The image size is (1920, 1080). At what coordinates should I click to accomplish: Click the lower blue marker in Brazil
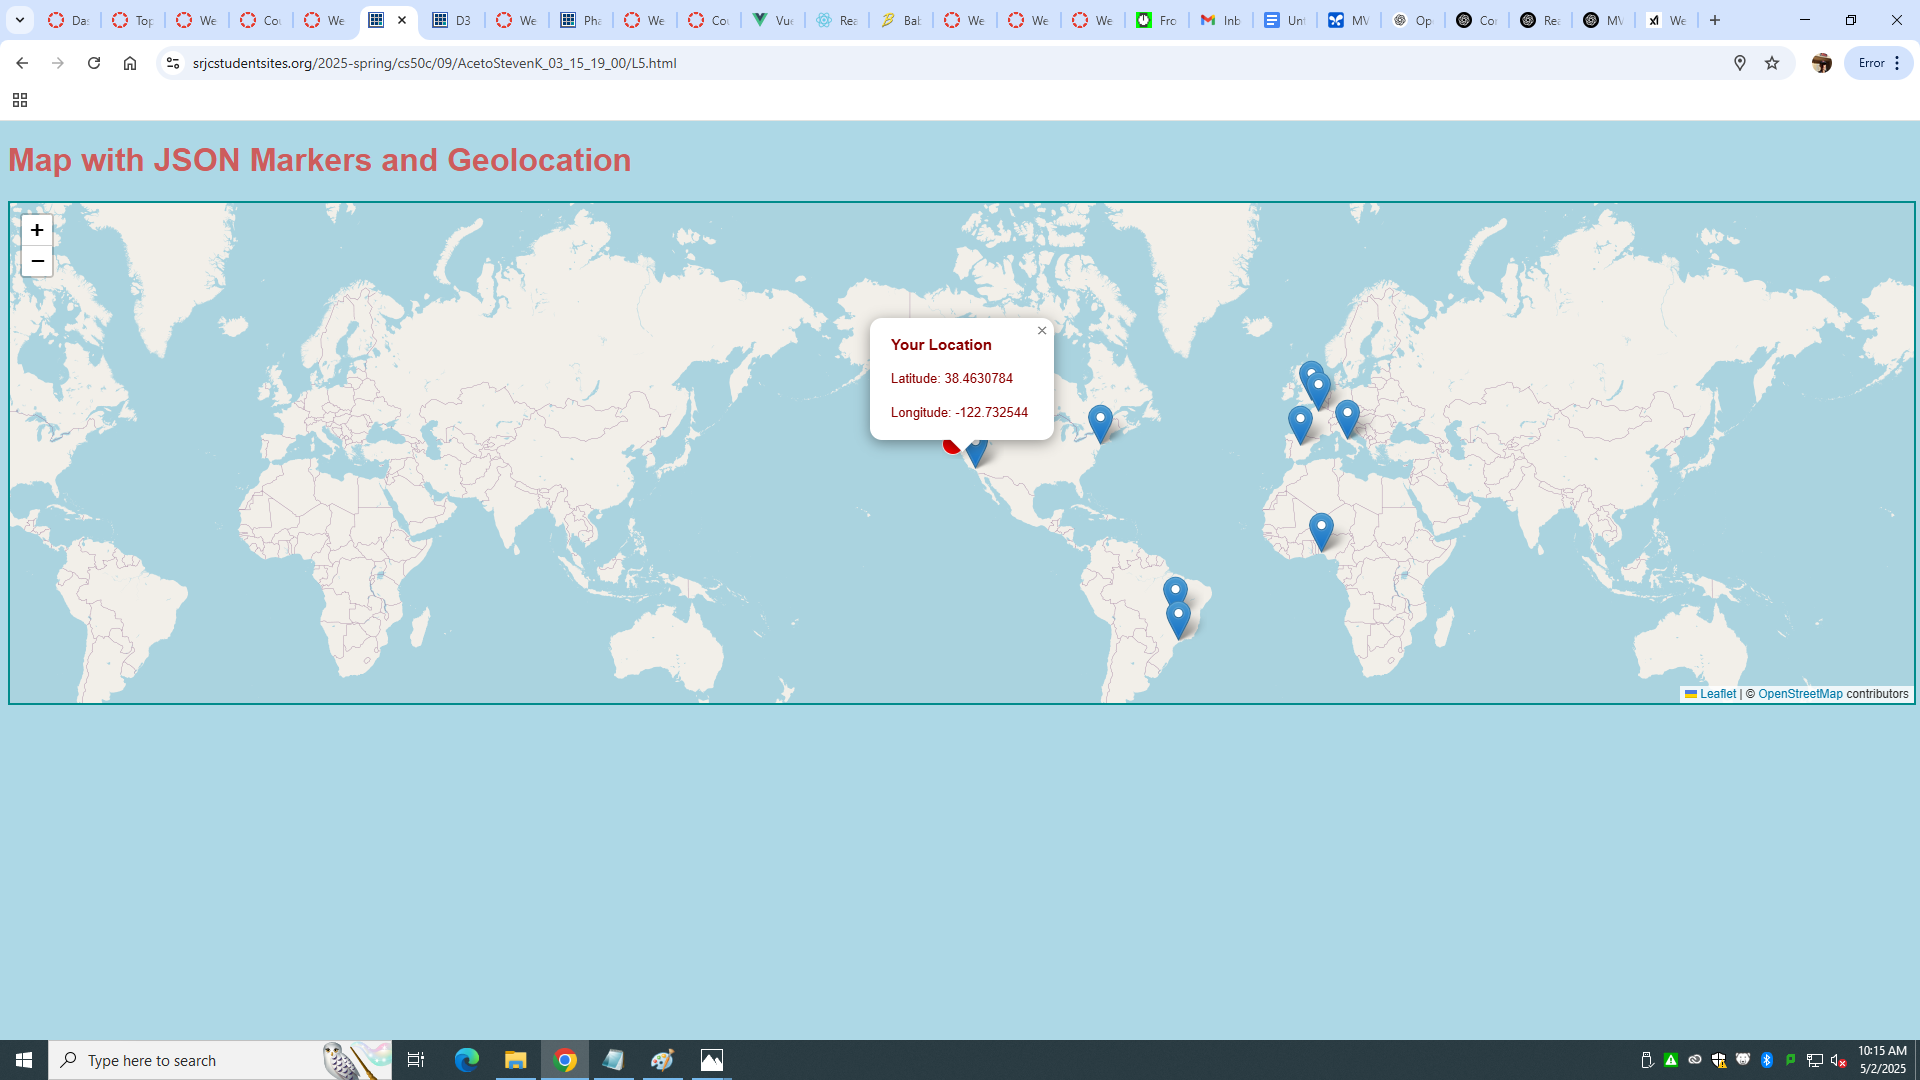point(1179,618)
